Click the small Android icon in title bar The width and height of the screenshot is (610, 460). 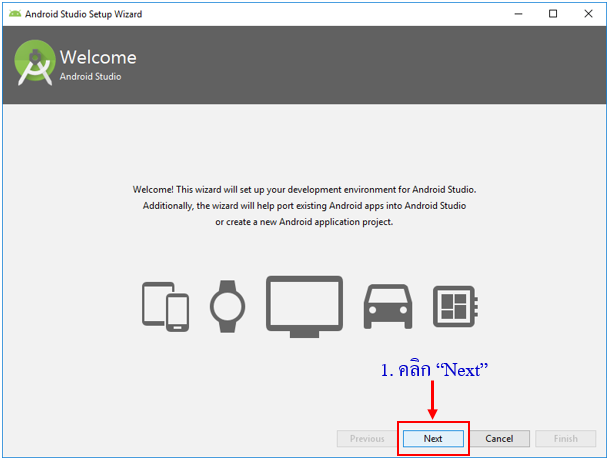(15, 14)
